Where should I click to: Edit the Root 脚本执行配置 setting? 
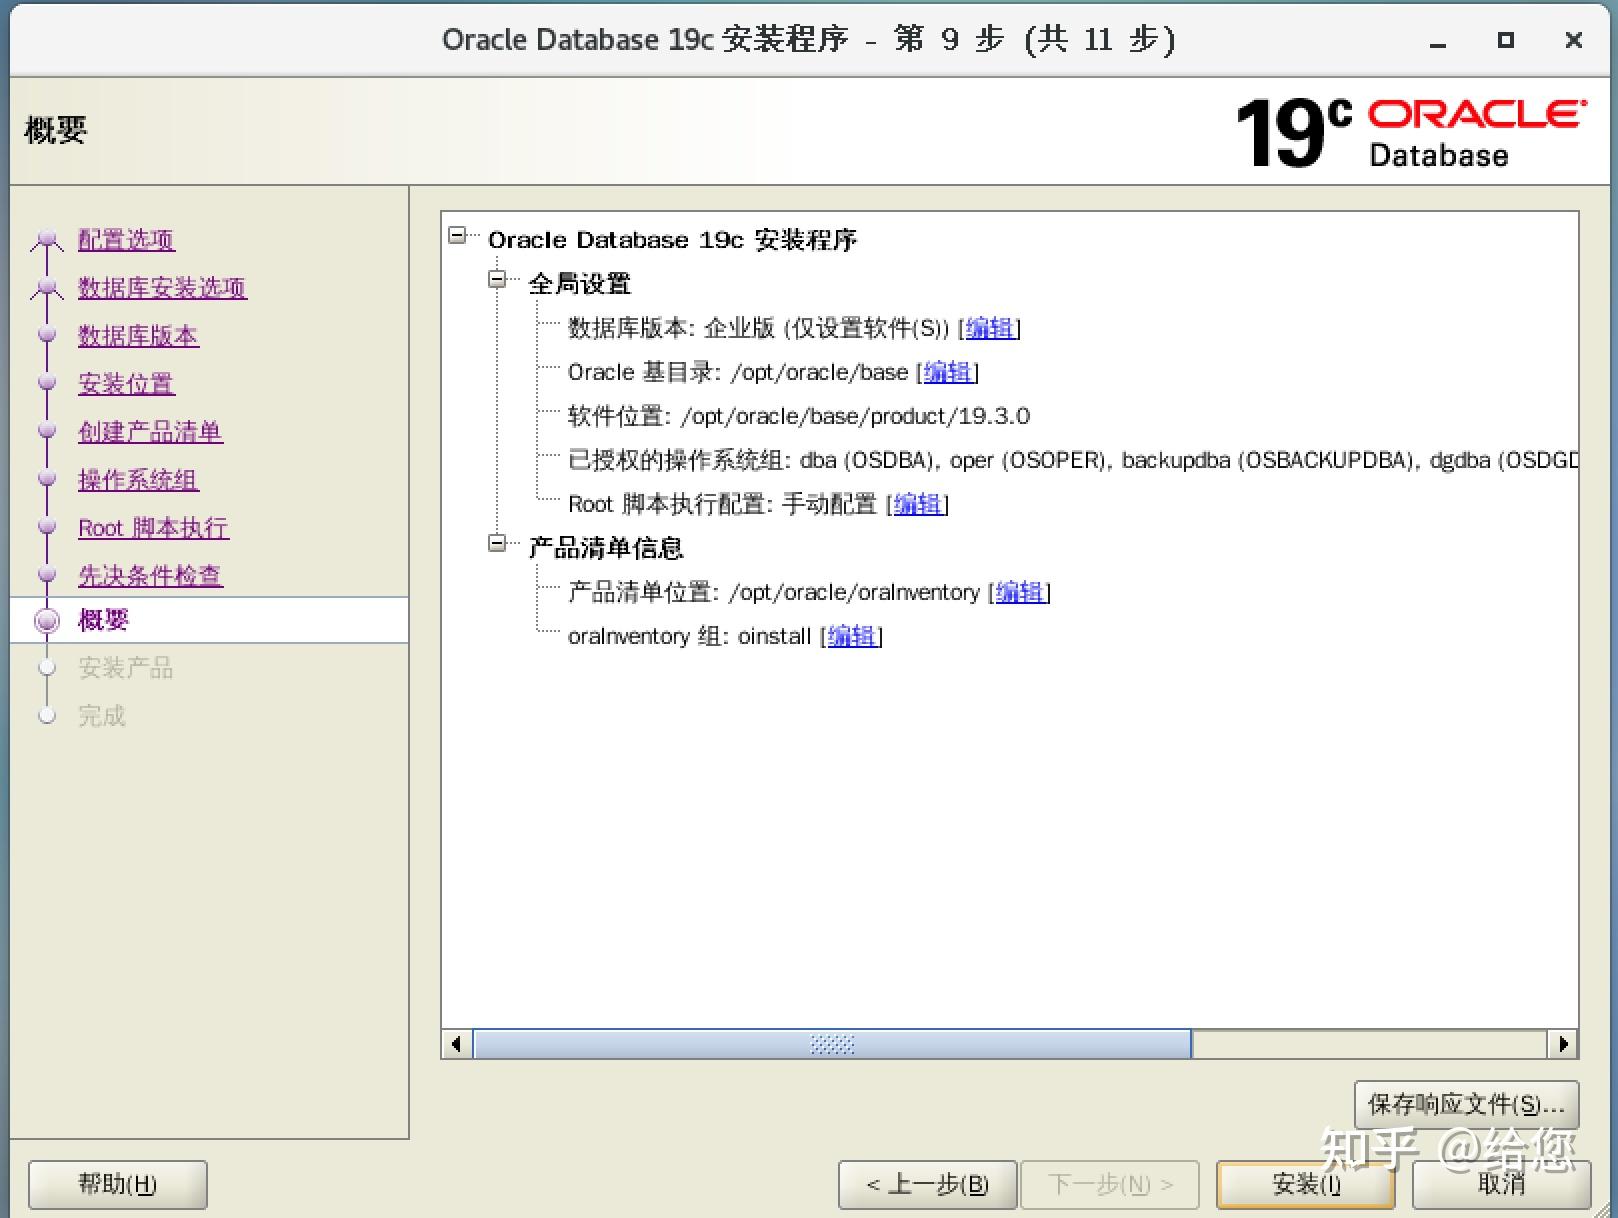[x=917, y=504]
